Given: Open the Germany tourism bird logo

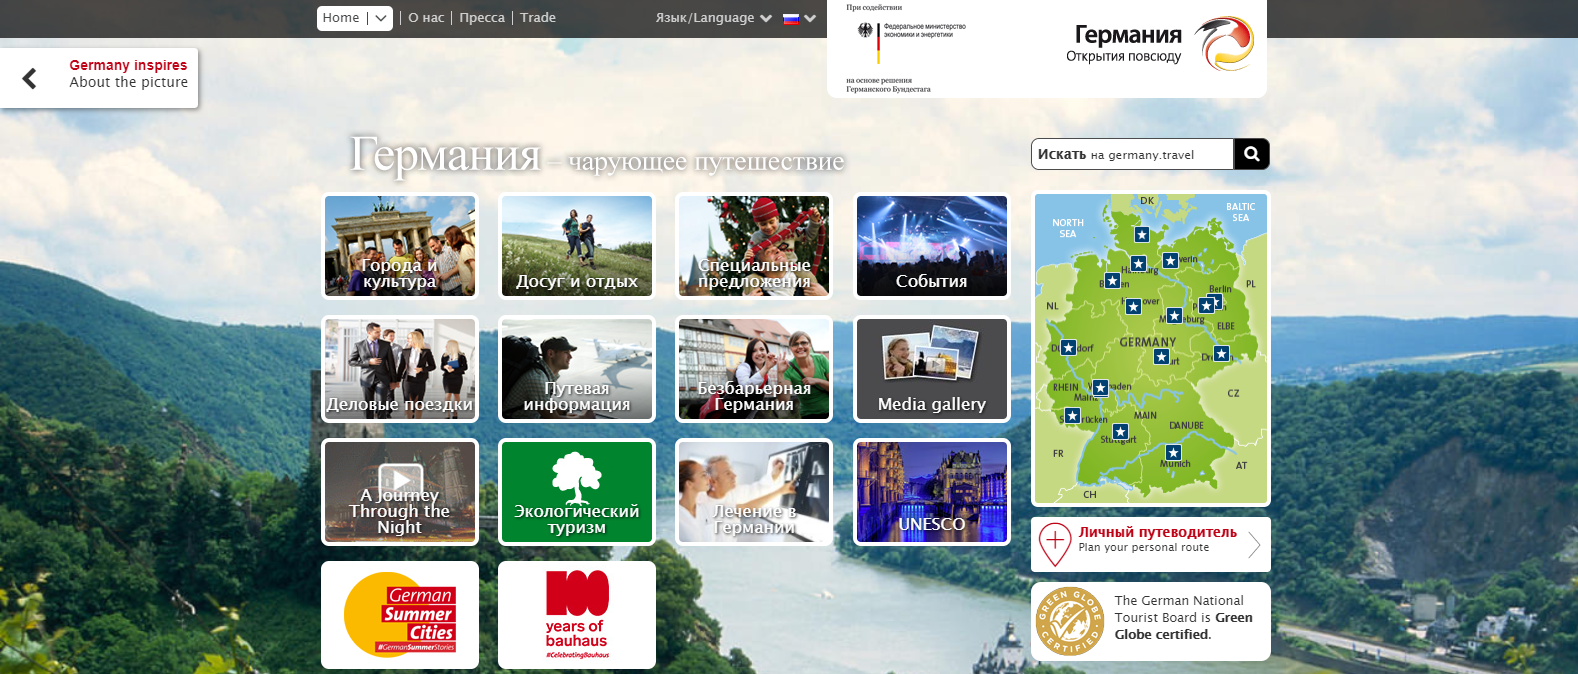Looking at the screenshot, I should click(1224, 44).
